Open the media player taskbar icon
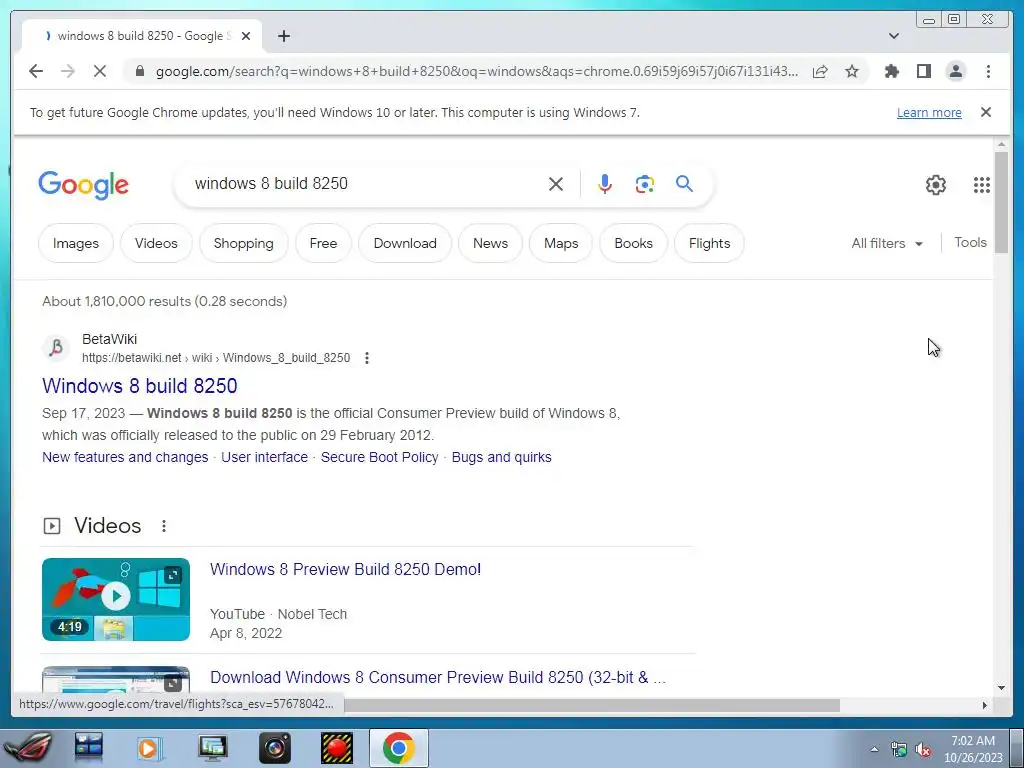Screen dimensions: 1024x768 [x=148, y=748]
